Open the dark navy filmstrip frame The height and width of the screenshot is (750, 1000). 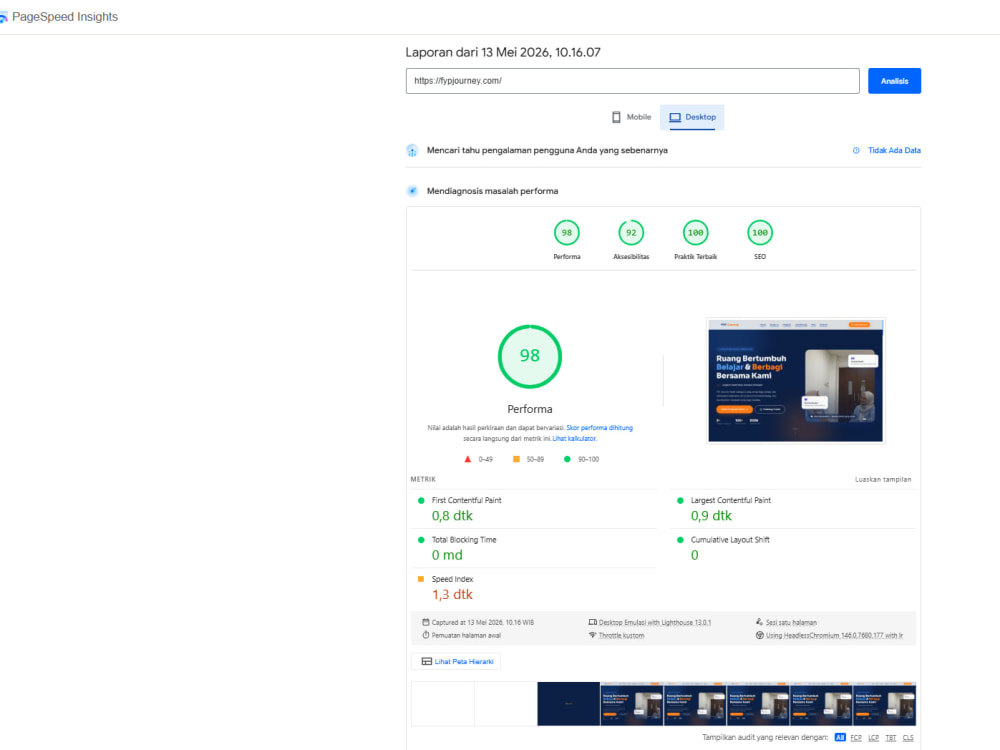tap(568, 704)
